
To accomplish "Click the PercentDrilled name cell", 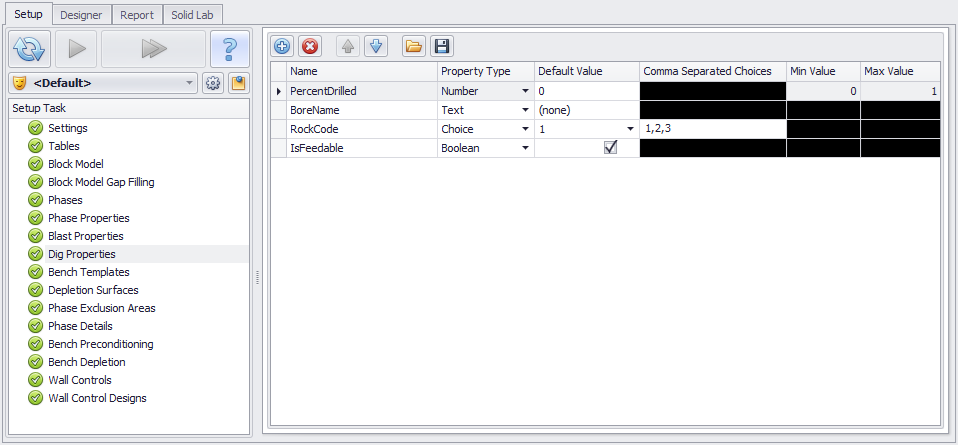I will tap(362, 91).
